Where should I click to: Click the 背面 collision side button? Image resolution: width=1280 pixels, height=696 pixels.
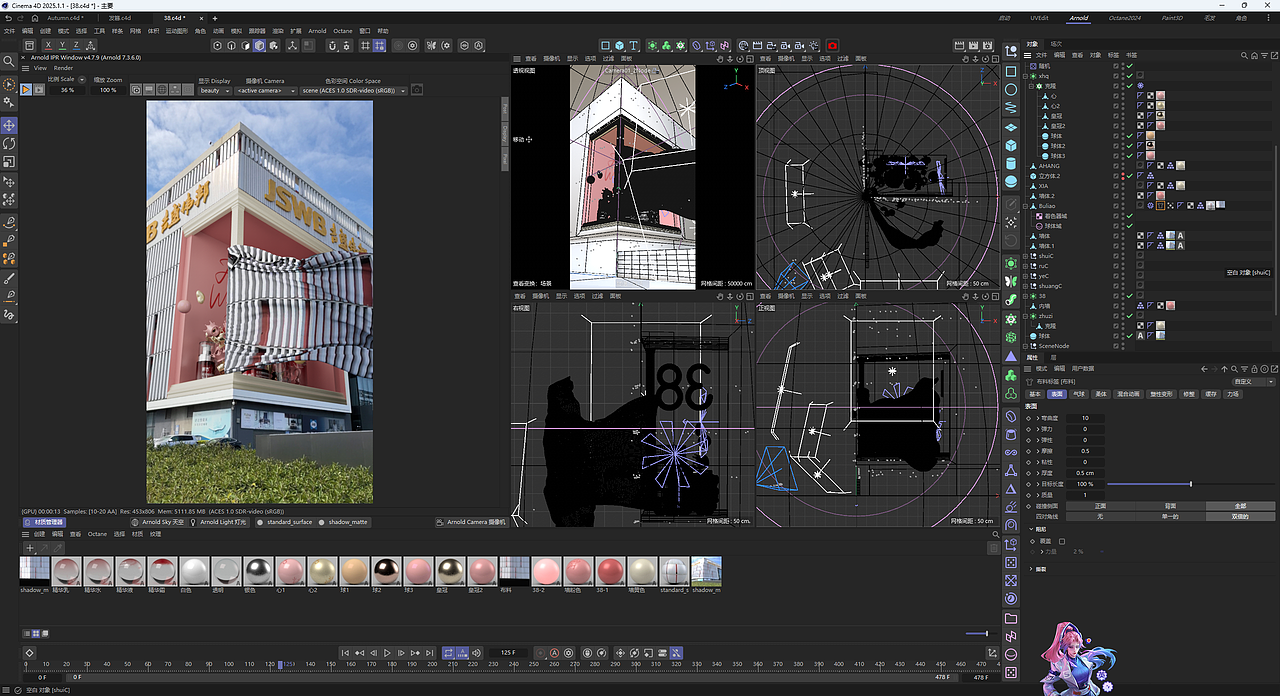pyautogui.click(x=1170, y=506)
